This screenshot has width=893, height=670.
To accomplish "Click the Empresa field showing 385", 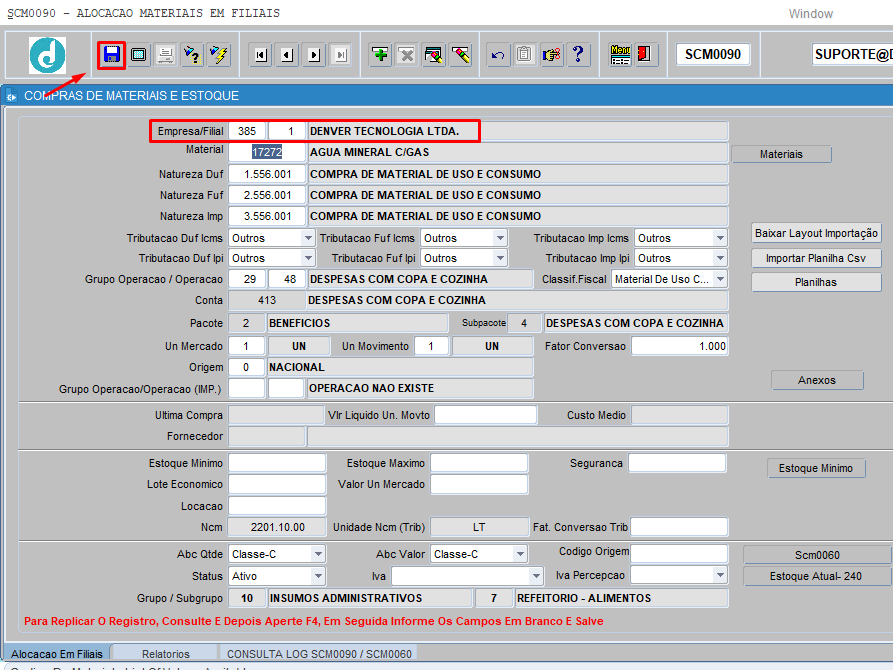I will tap(247, 131).
